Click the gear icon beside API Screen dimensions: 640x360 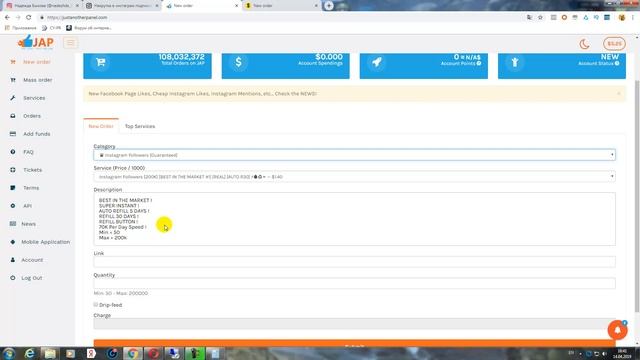coord(13,206)
